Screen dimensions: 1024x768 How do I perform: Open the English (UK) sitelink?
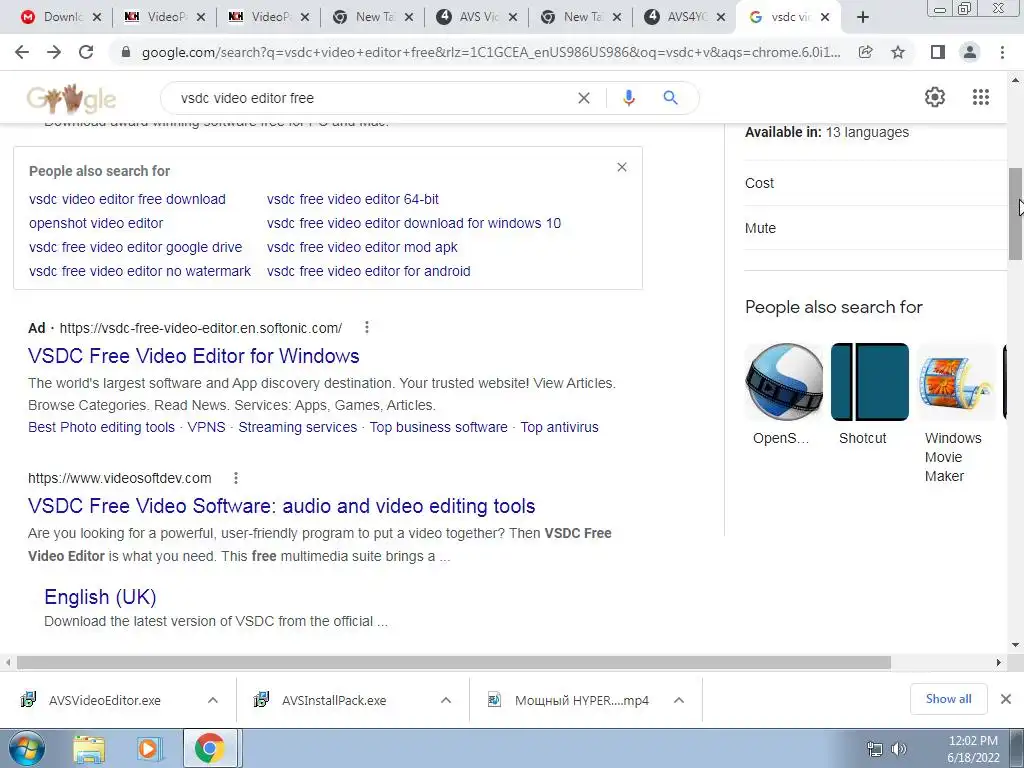pyautogui.click(x=100, y=597)
